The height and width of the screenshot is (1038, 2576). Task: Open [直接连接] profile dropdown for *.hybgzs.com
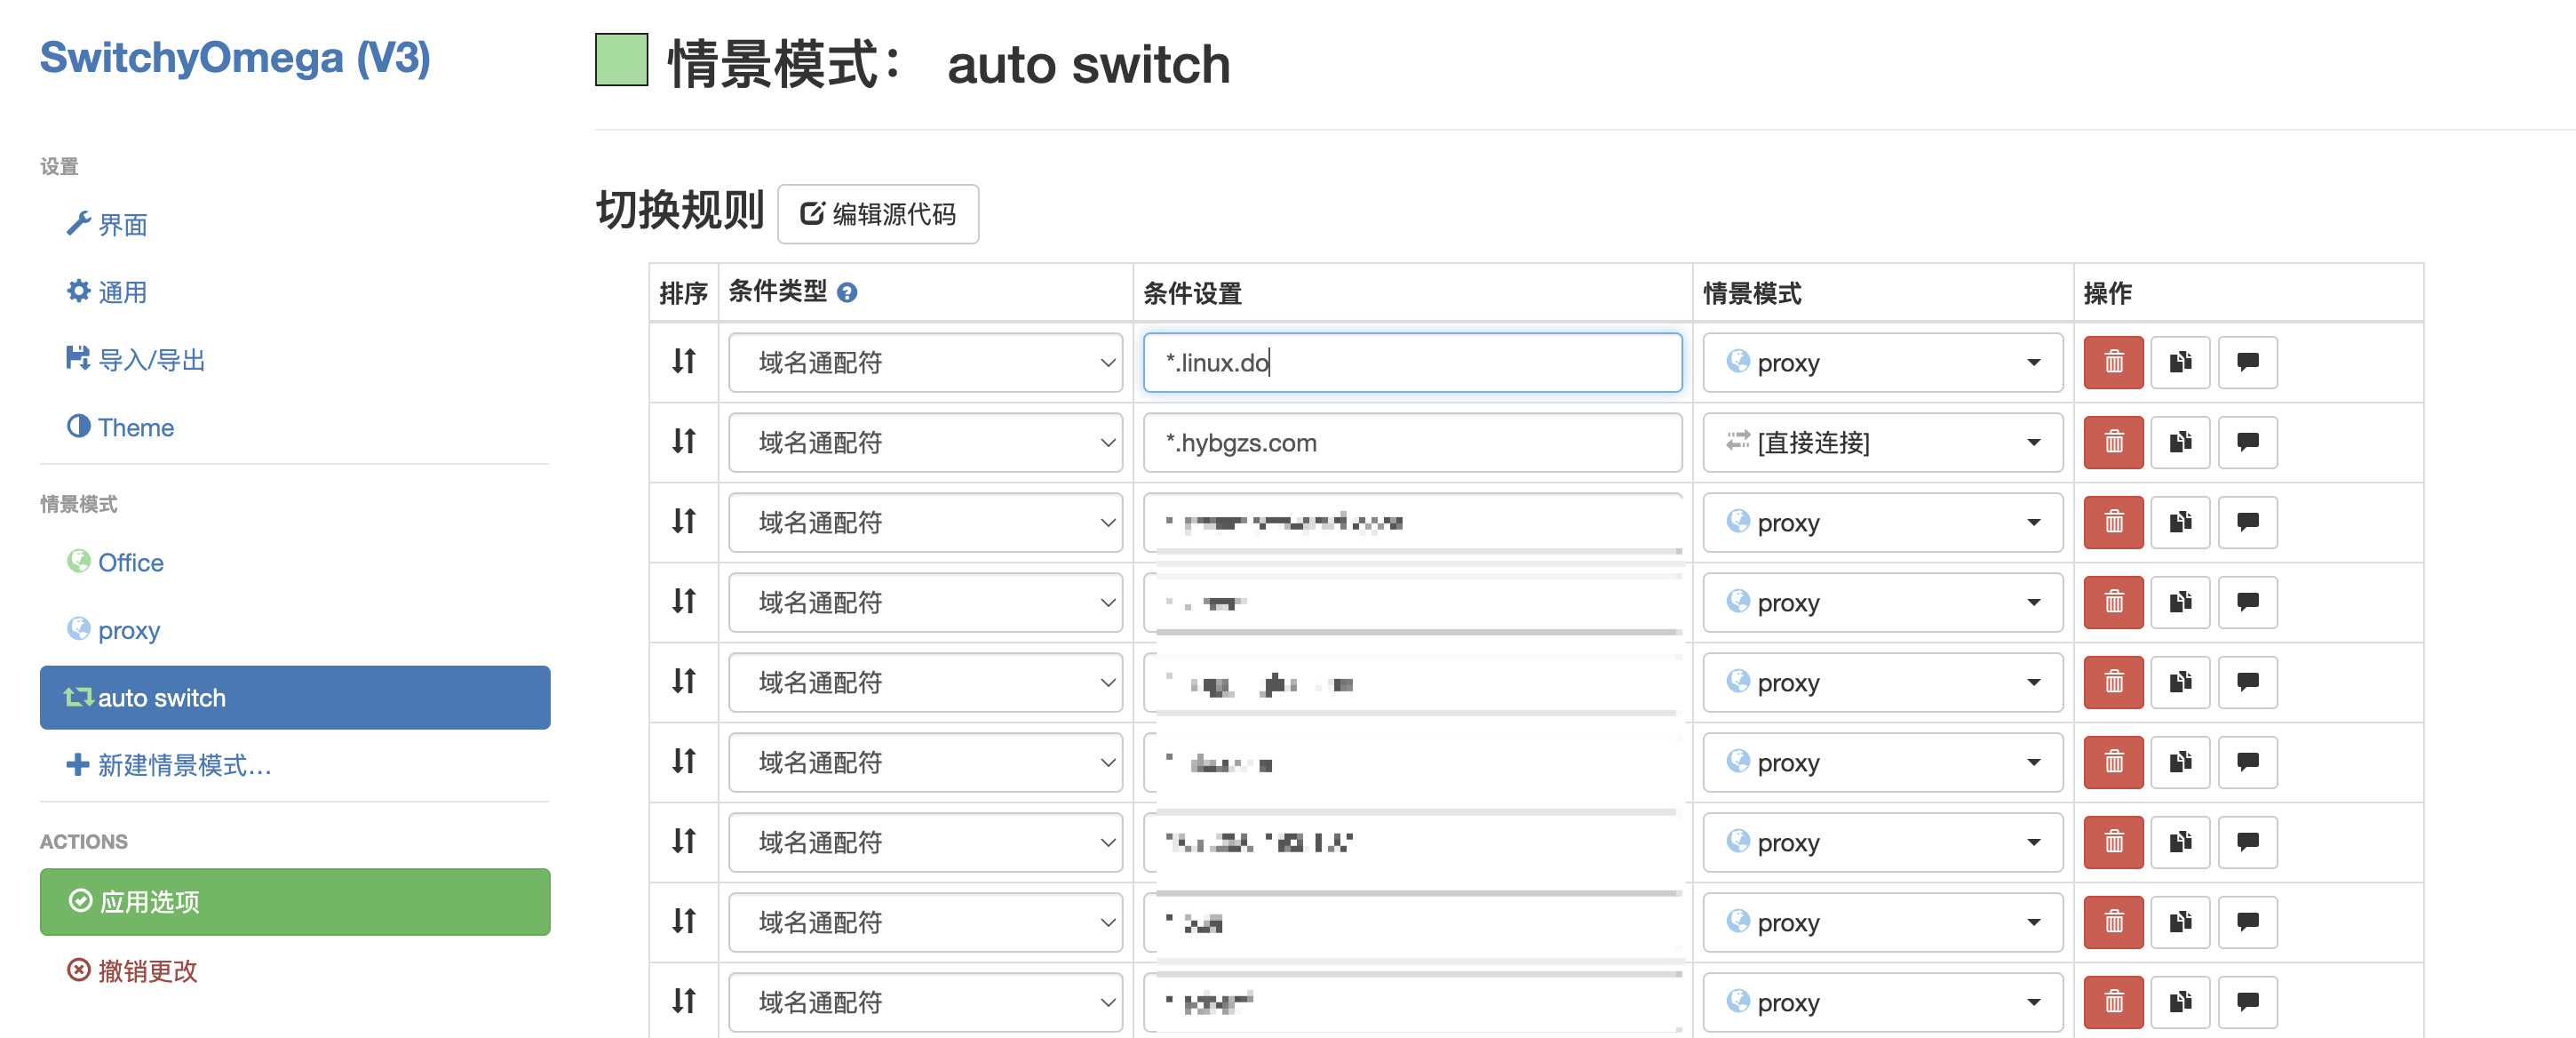pos(1882,442)
